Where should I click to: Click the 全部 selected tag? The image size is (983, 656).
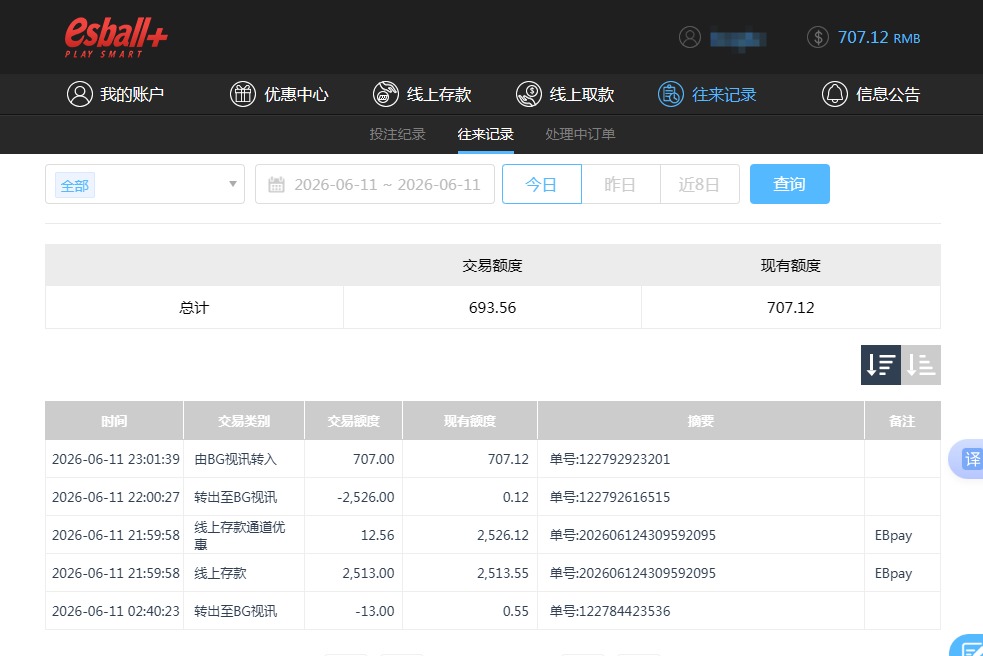click(x=75, y=186)
